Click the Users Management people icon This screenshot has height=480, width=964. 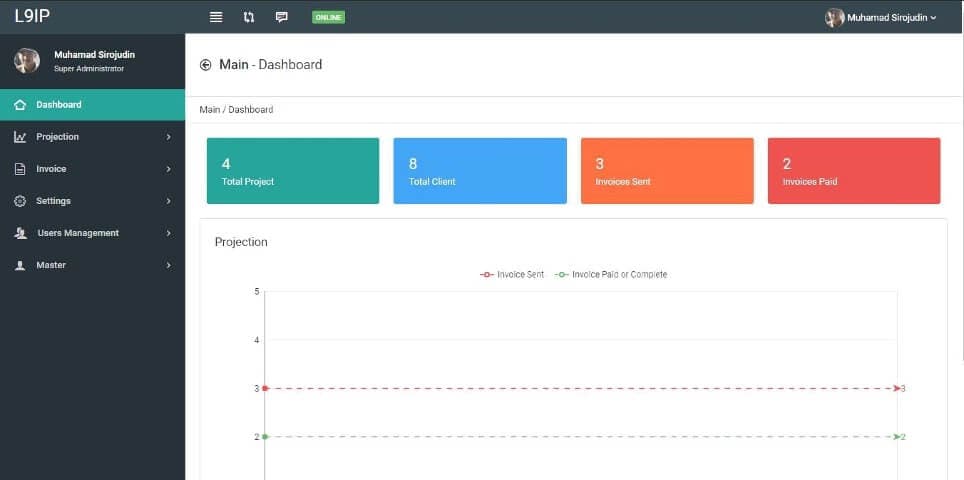[20, 233]
